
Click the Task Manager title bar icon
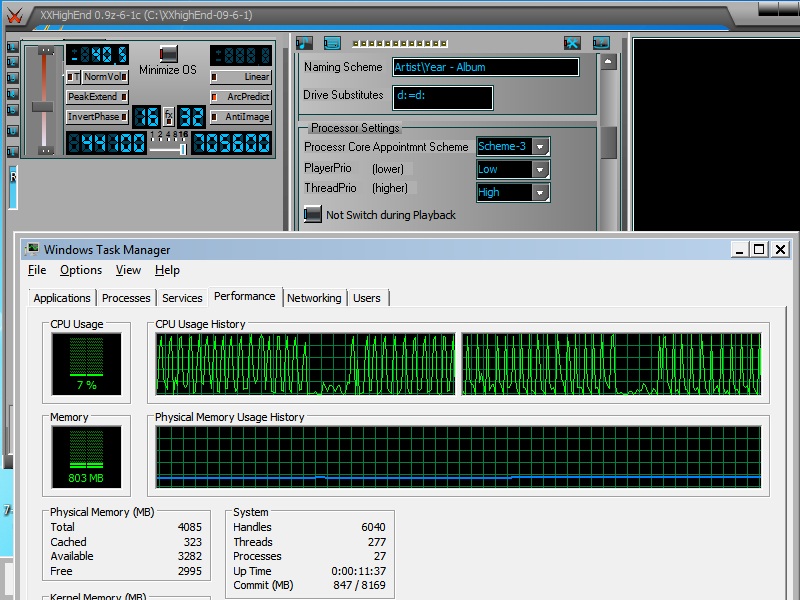coord(32,249)
